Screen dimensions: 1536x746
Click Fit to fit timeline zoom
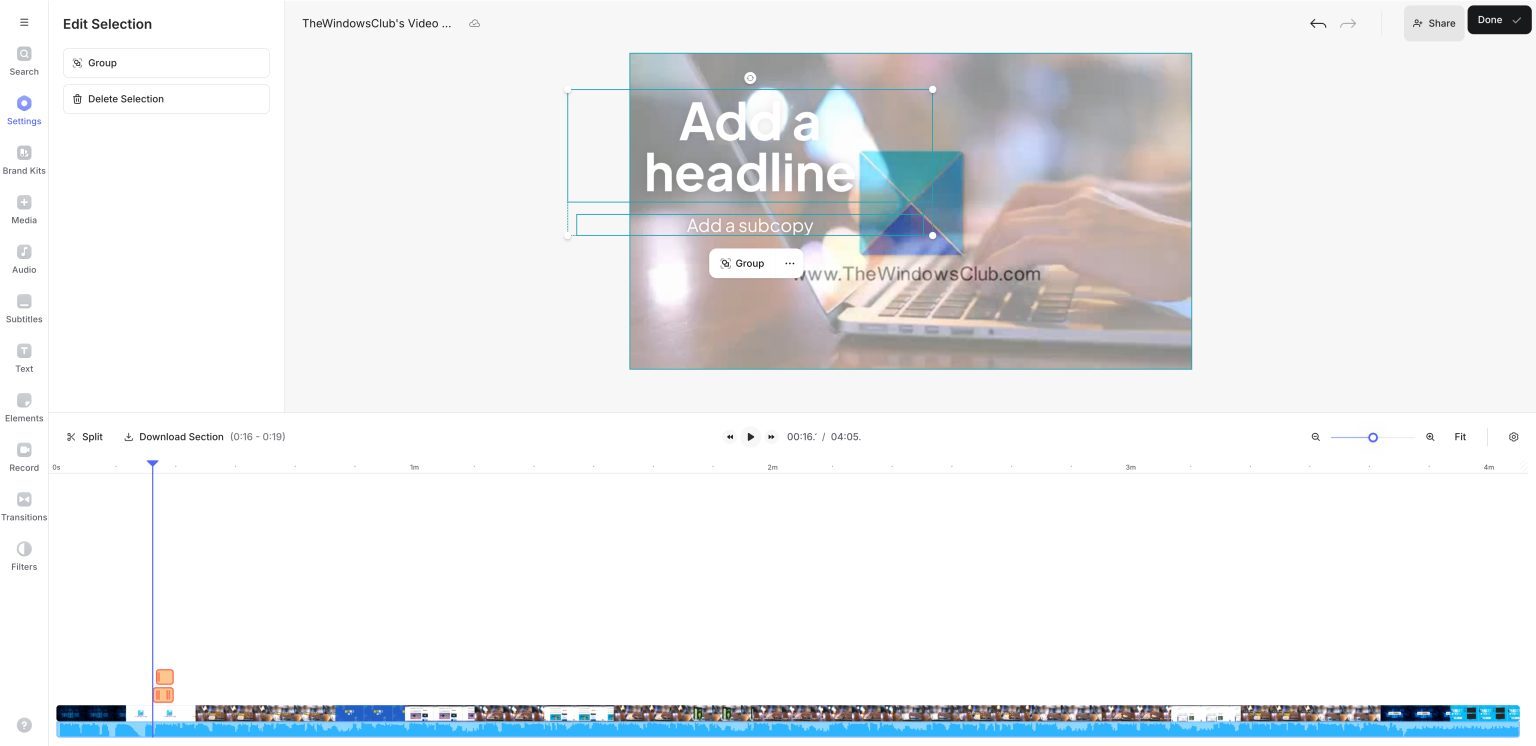(1460, 437)
